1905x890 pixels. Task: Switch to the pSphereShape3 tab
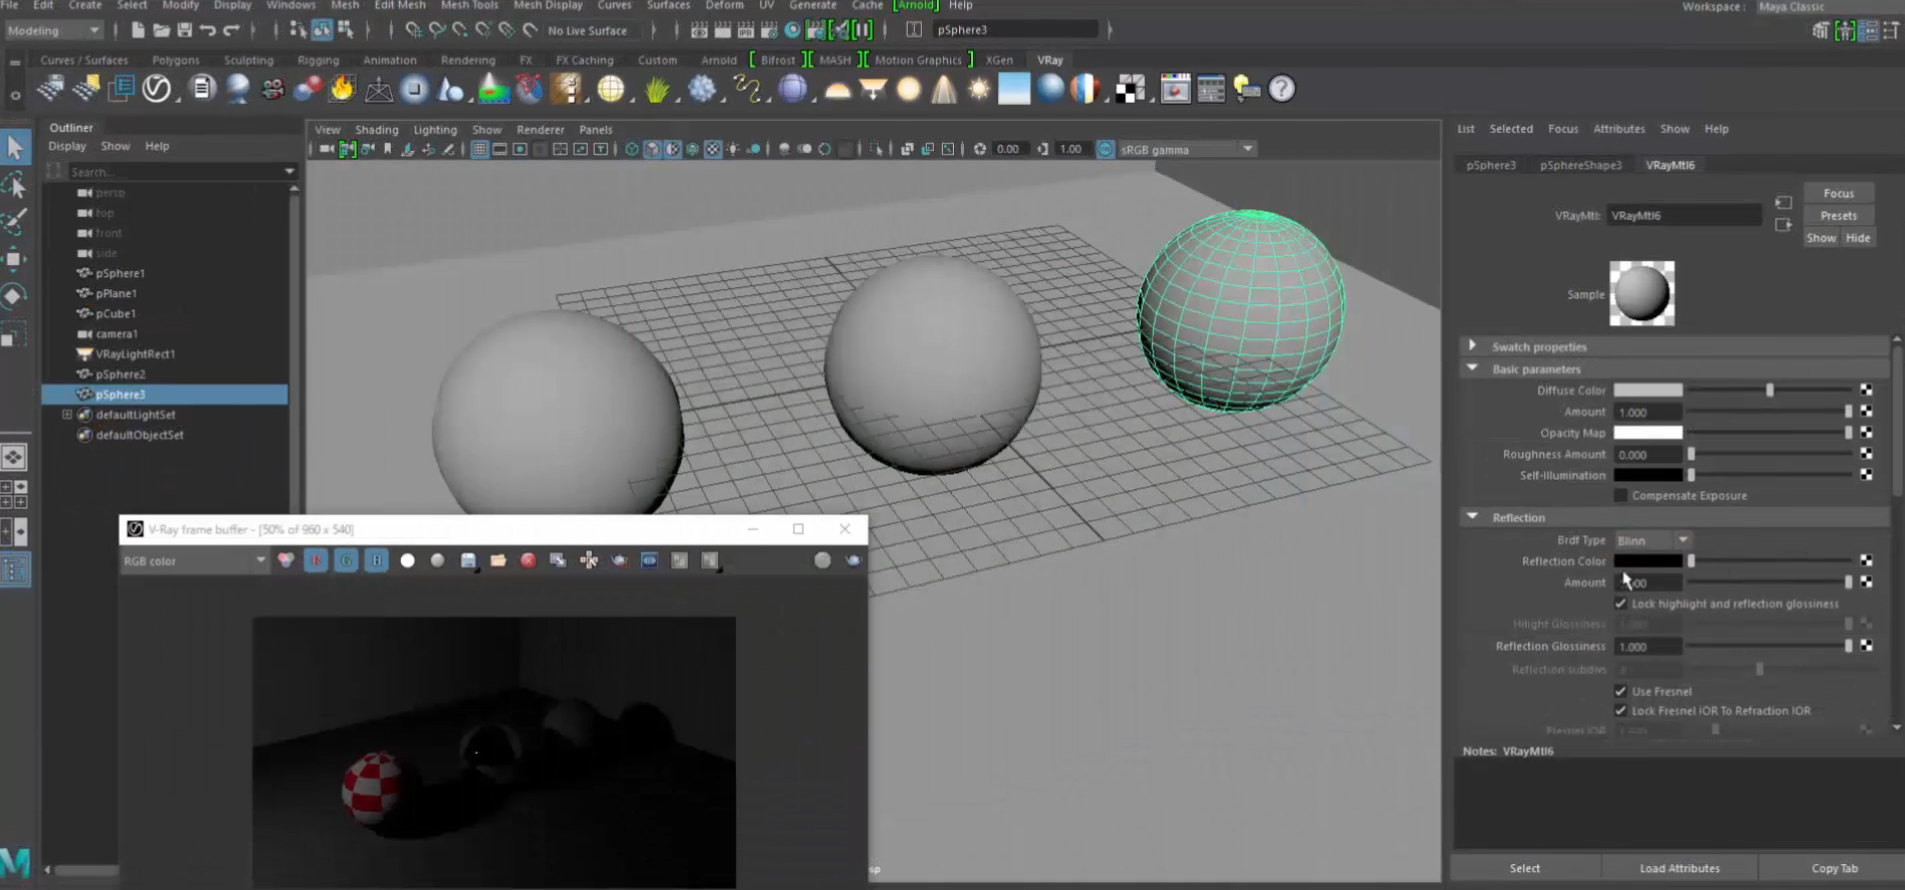coord(1580,165)
